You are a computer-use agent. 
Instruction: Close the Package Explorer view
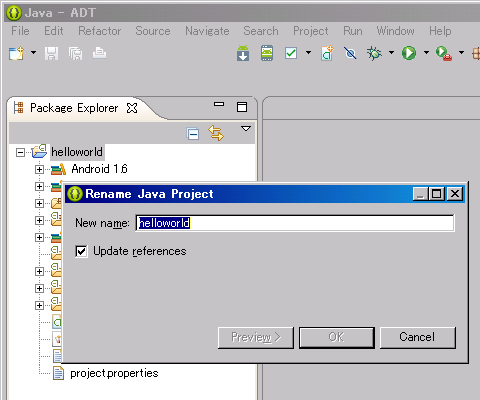132,108
